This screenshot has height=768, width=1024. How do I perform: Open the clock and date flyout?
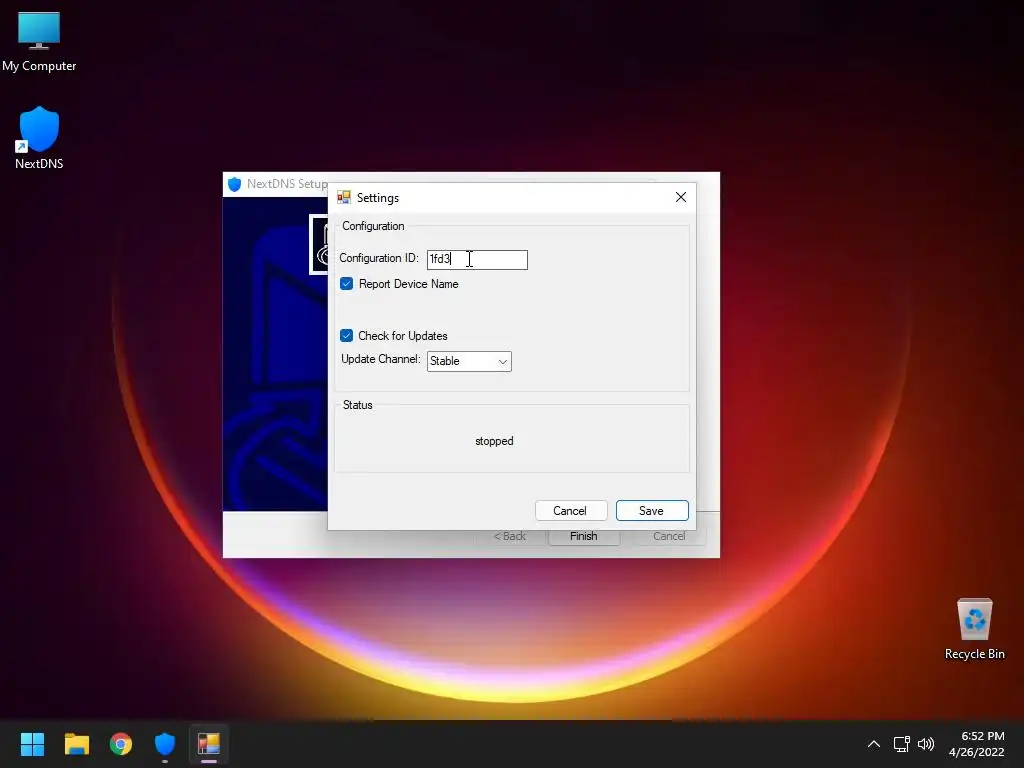tap(976, 744)
